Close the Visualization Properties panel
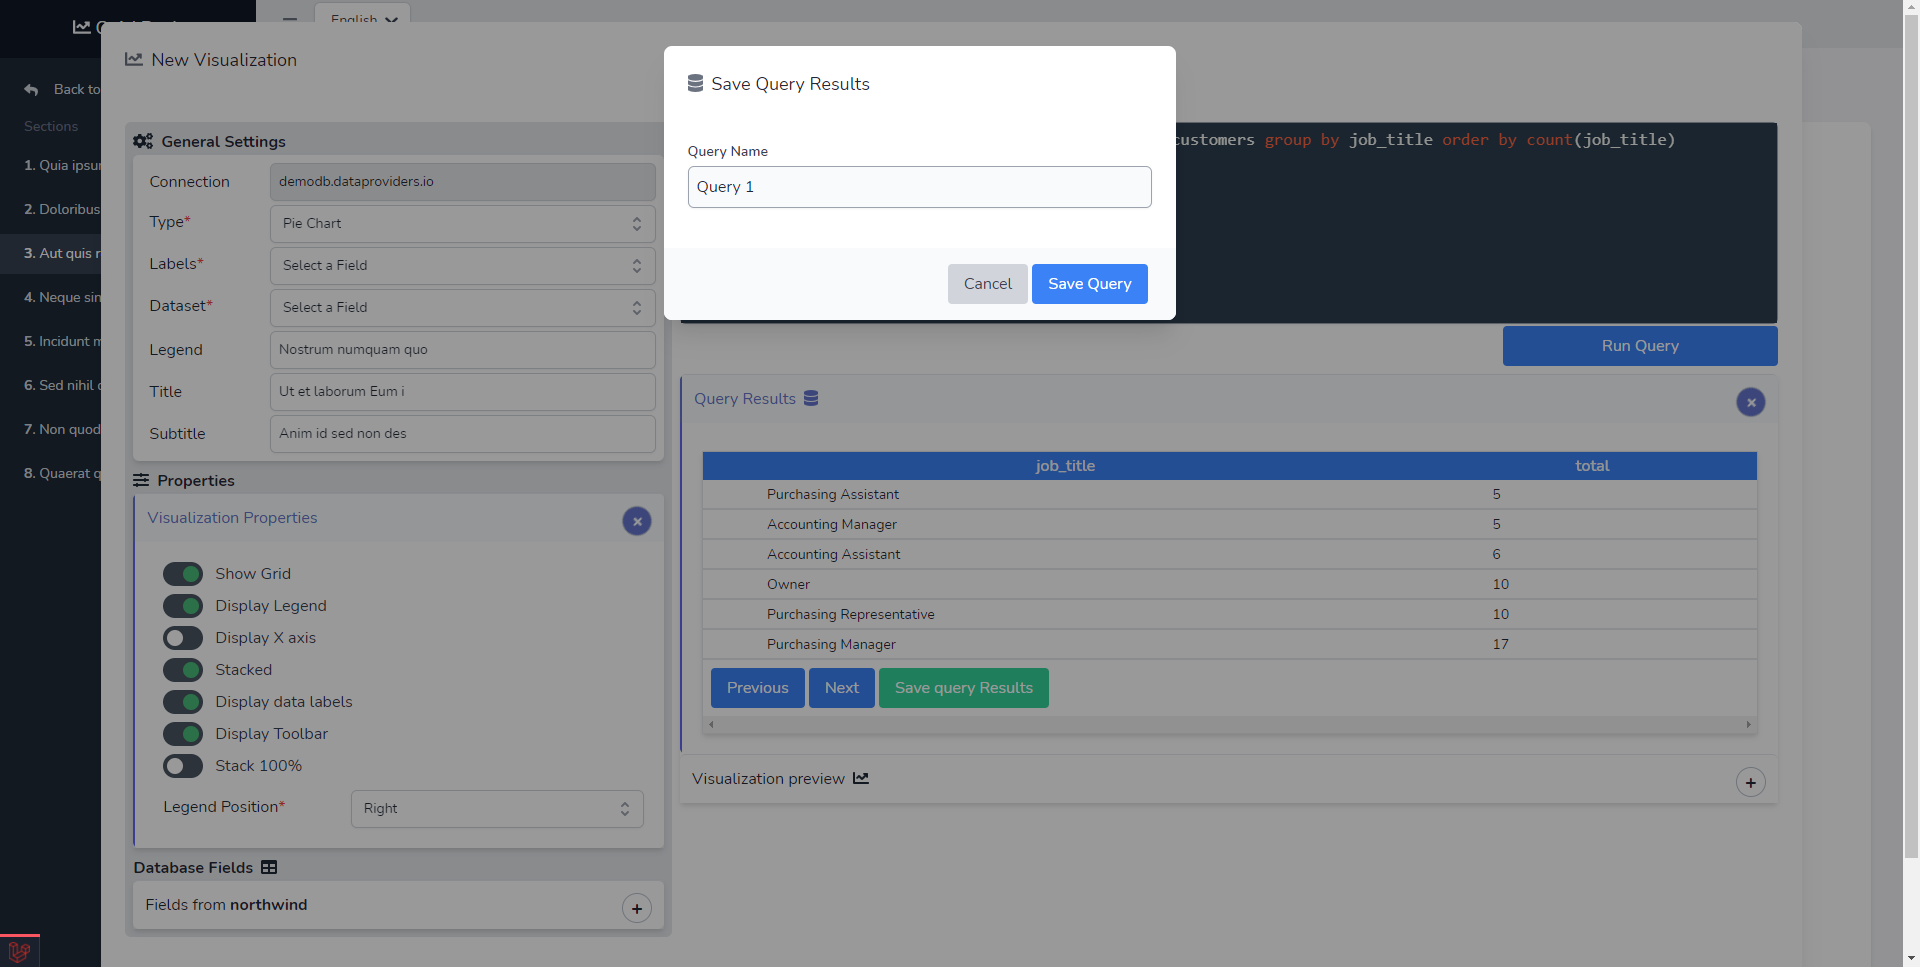 click(x=637, y=521)
